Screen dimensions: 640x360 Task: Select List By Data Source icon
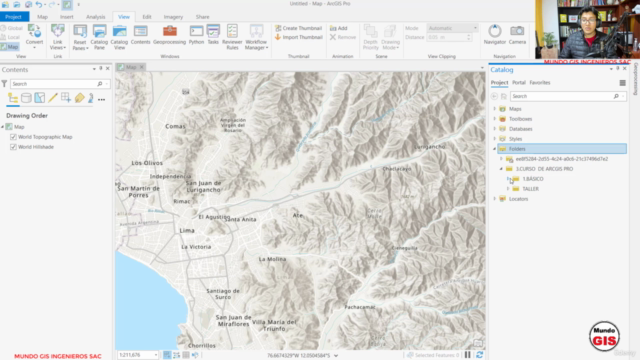[x=26, y=98]
